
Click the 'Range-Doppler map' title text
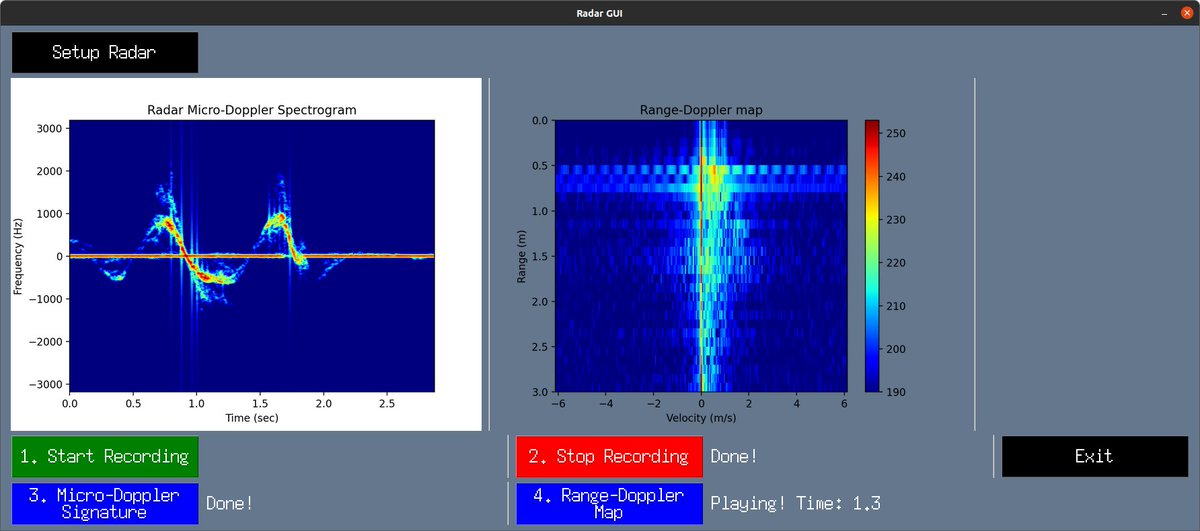point(701,110)
